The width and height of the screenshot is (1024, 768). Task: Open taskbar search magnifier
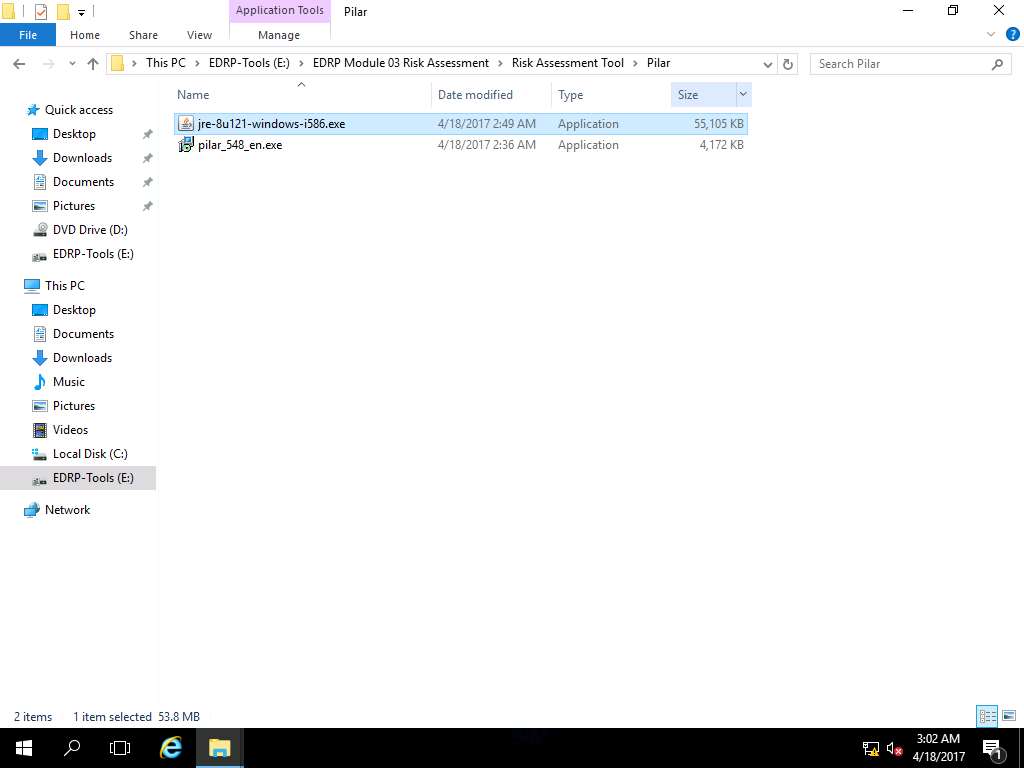[72, 748]
